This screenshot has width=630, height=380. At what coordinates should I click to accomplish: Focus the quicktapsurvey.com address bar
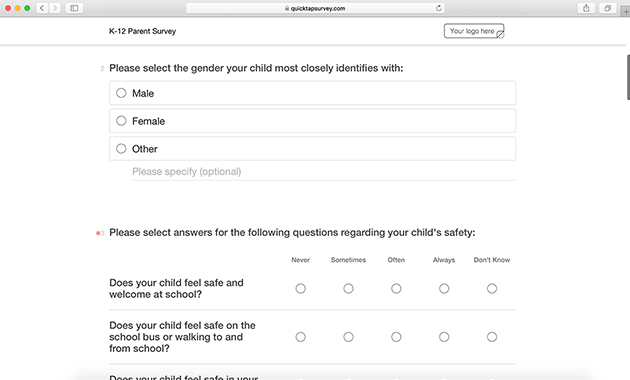[x=315, y=8]
